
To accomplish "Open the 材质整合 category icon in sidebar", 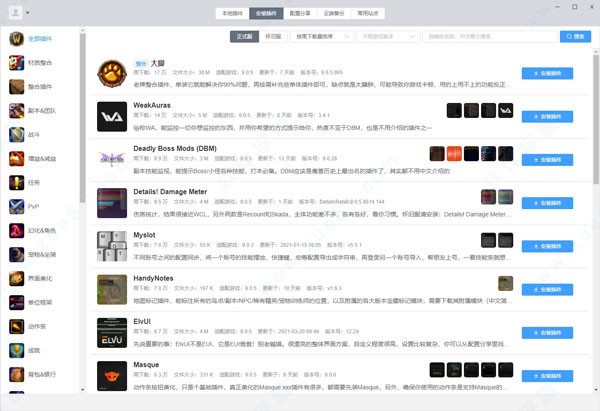I will pos(16,63).
